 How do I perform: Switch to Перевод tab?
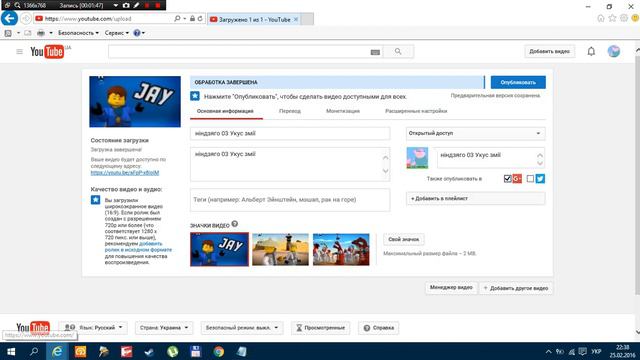pyautogui.click(x=290, y=111)
